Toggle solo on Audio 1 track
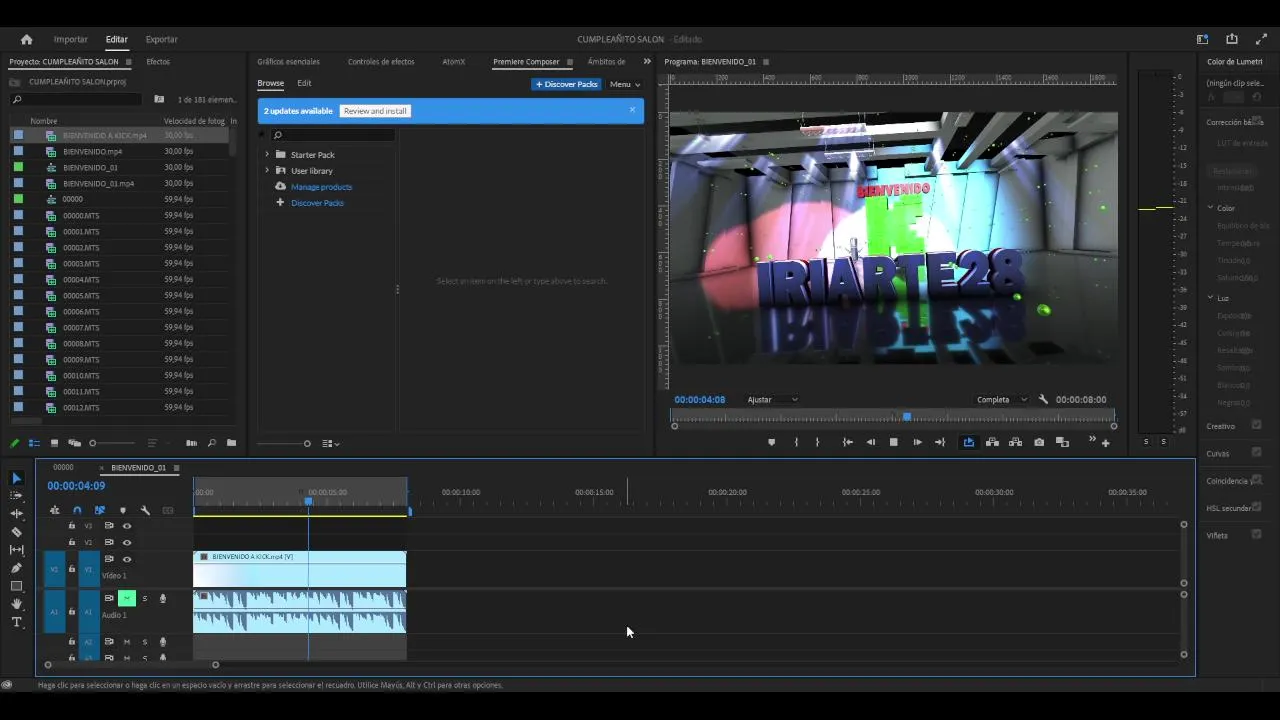Image resolution: width=1280 pixels, height=720 pixels. (144, 598)
